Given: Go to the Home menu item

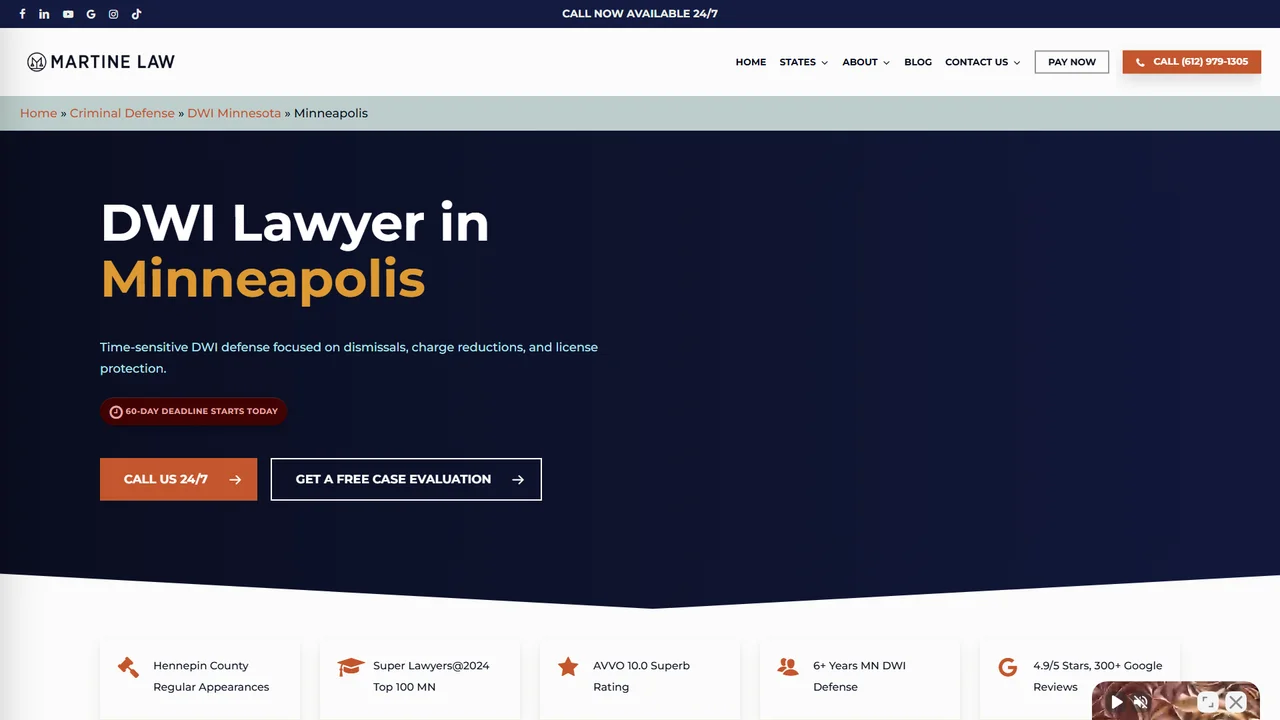Looking at the screenshot, I should tap(751, 62).
